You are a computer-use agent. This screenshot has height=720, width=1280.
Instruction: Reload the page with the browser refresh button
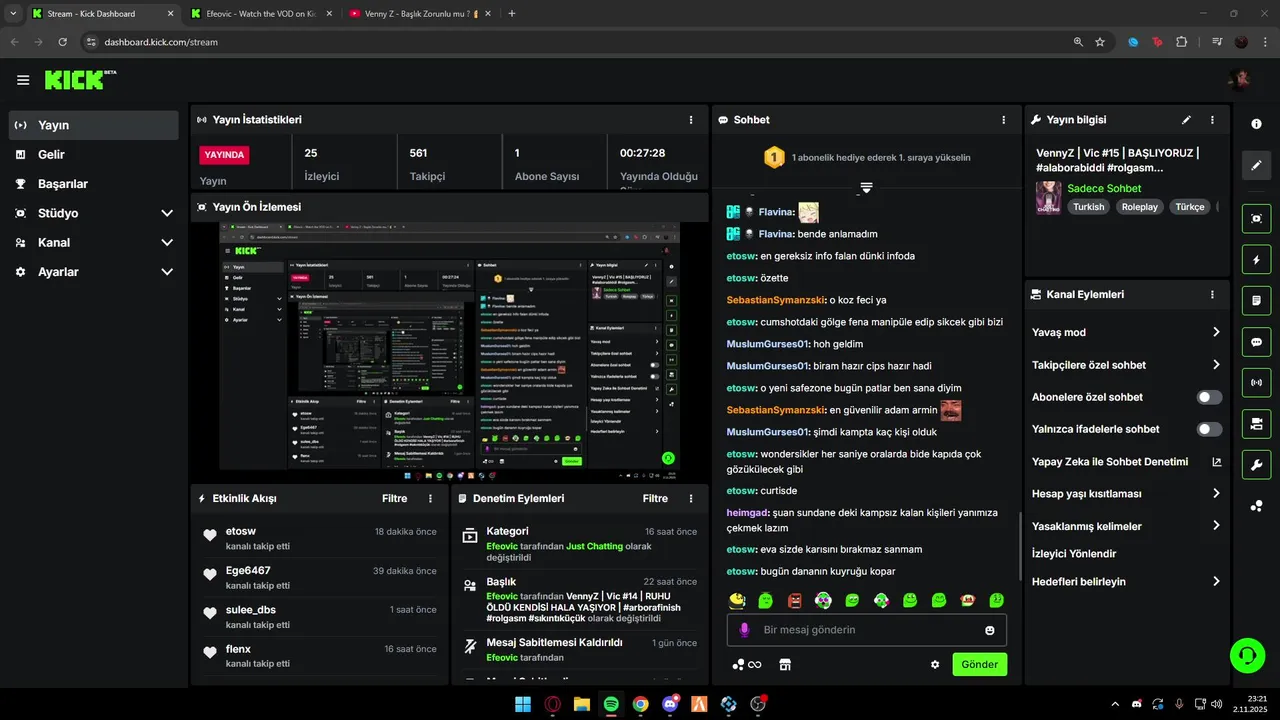(63, 42)
